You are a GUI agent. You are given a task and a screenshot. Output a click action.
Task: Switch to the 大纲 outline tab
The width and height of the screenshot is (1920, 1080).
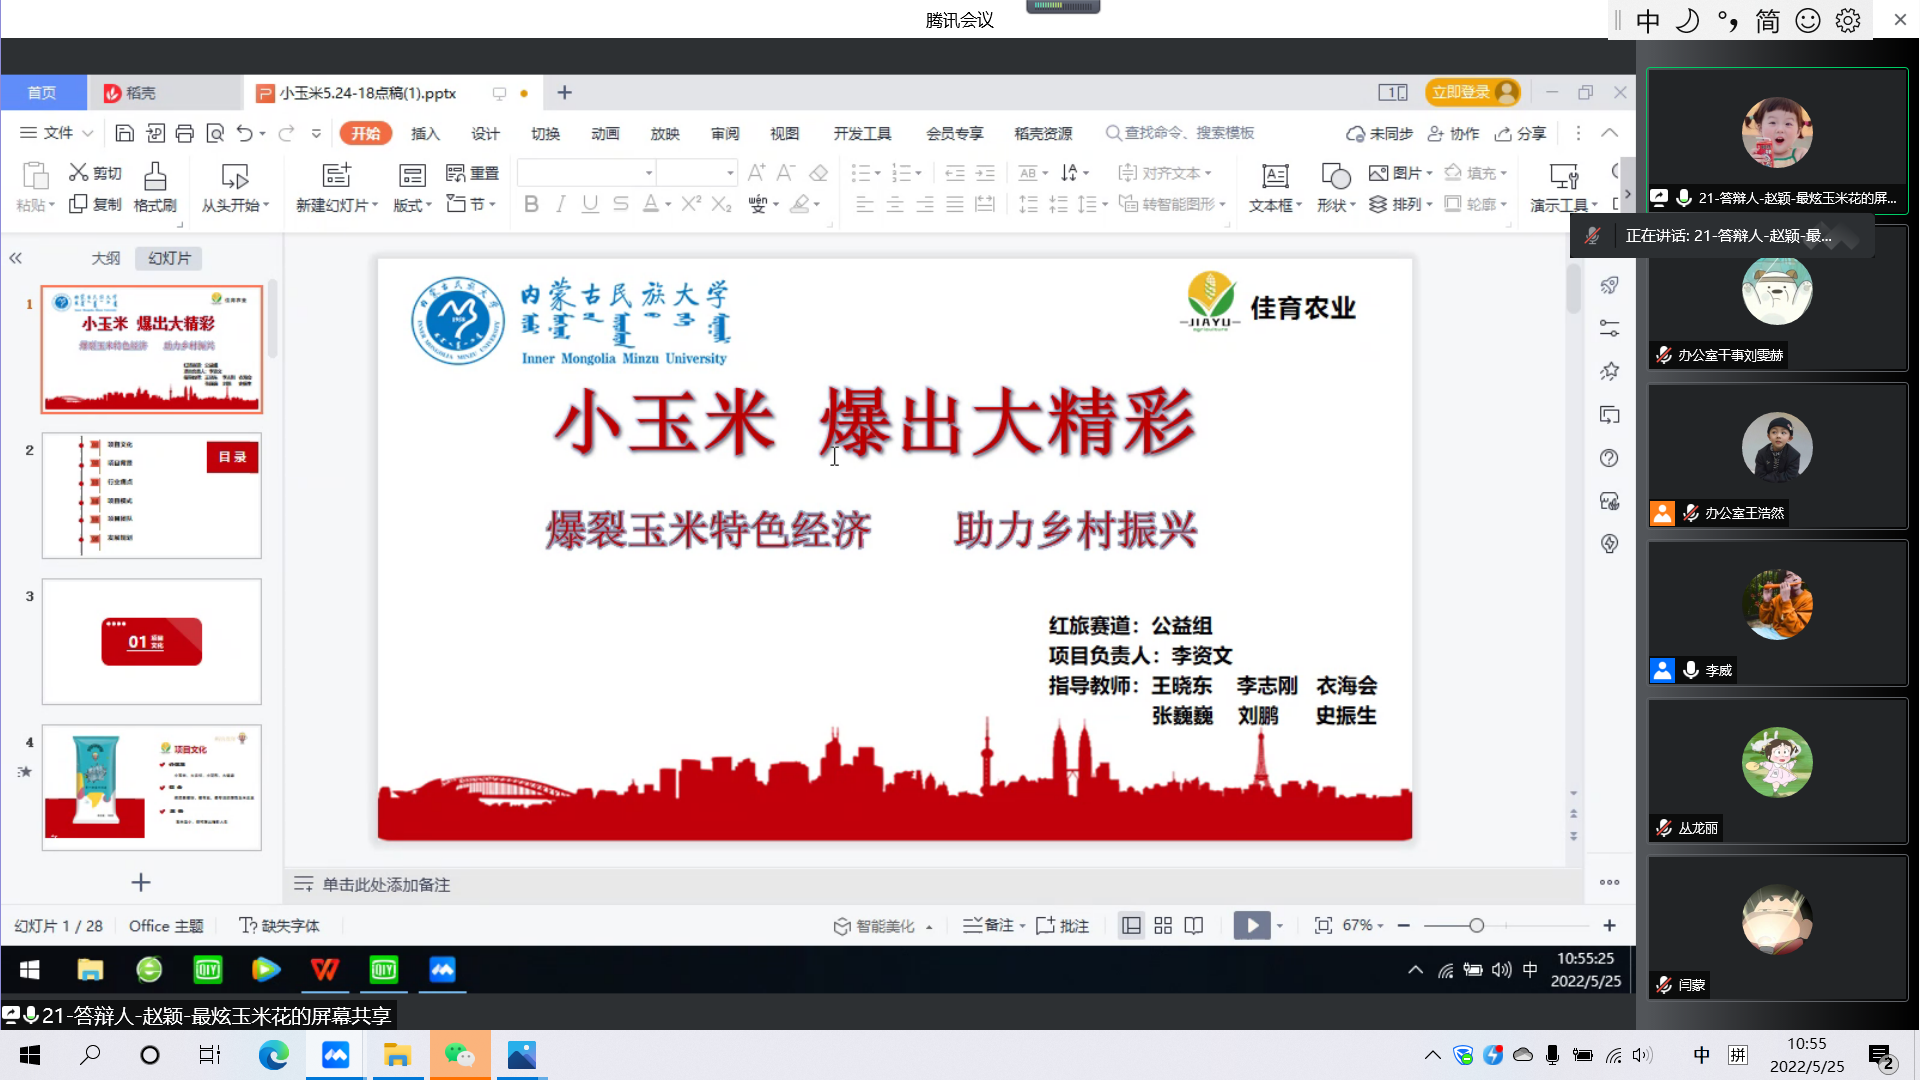[x=106, y=258]
